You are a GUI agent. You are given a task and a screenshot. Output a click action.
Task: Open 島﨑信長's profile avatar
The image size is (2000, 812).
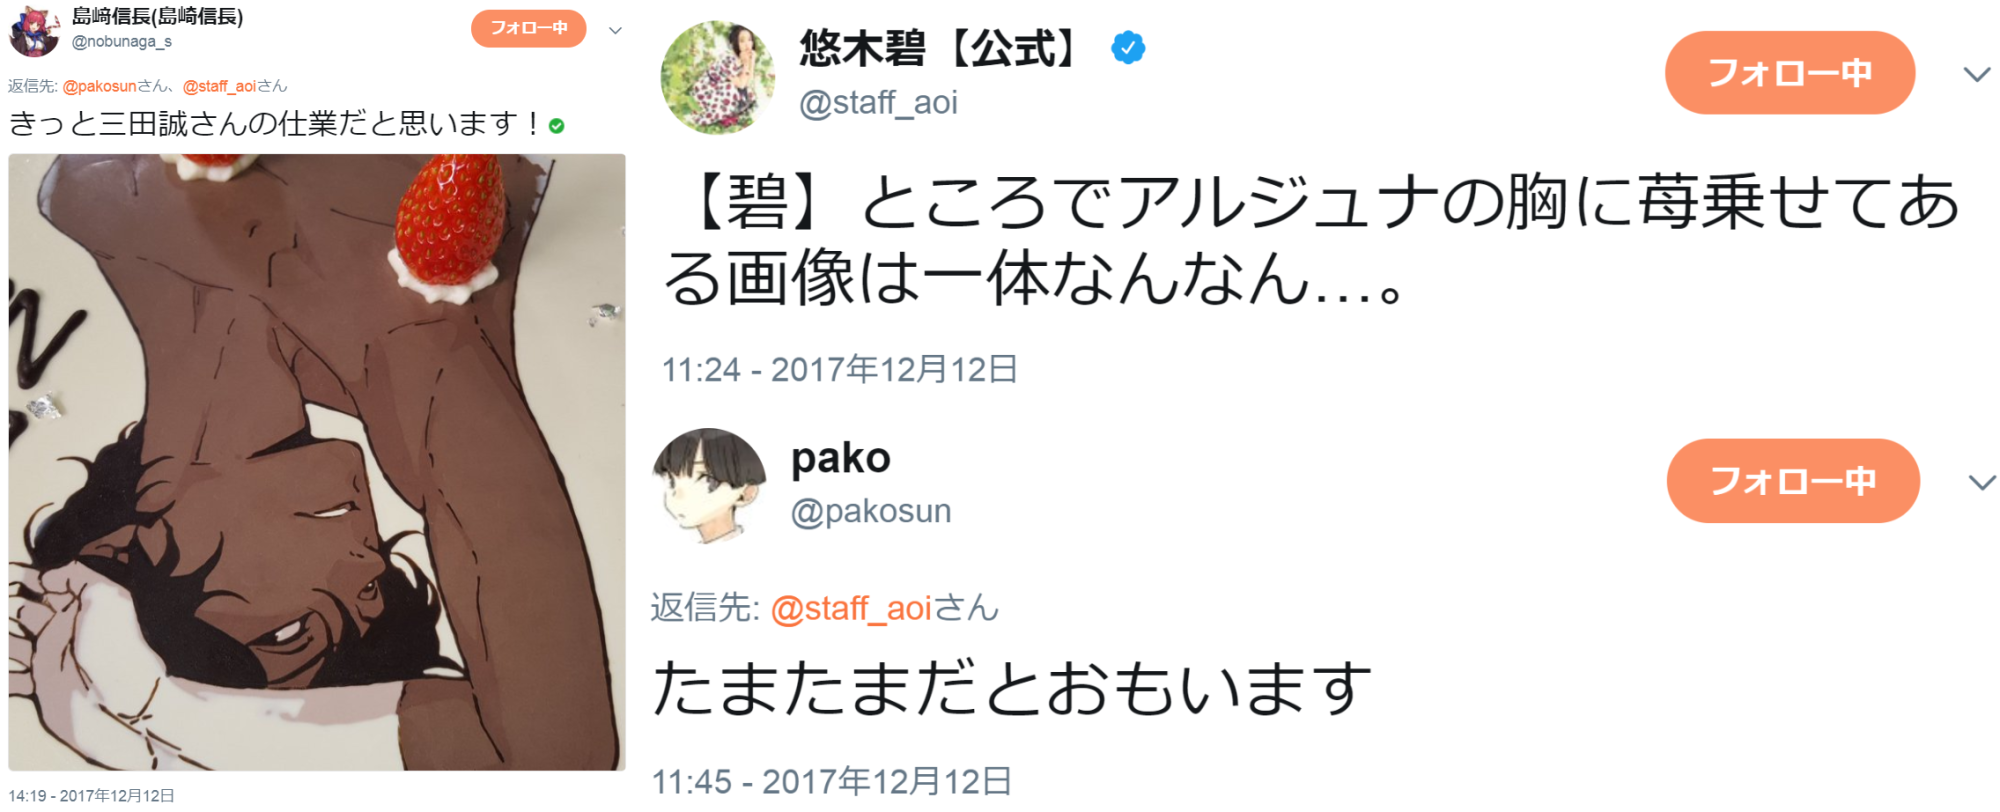[x=34, y=30]
